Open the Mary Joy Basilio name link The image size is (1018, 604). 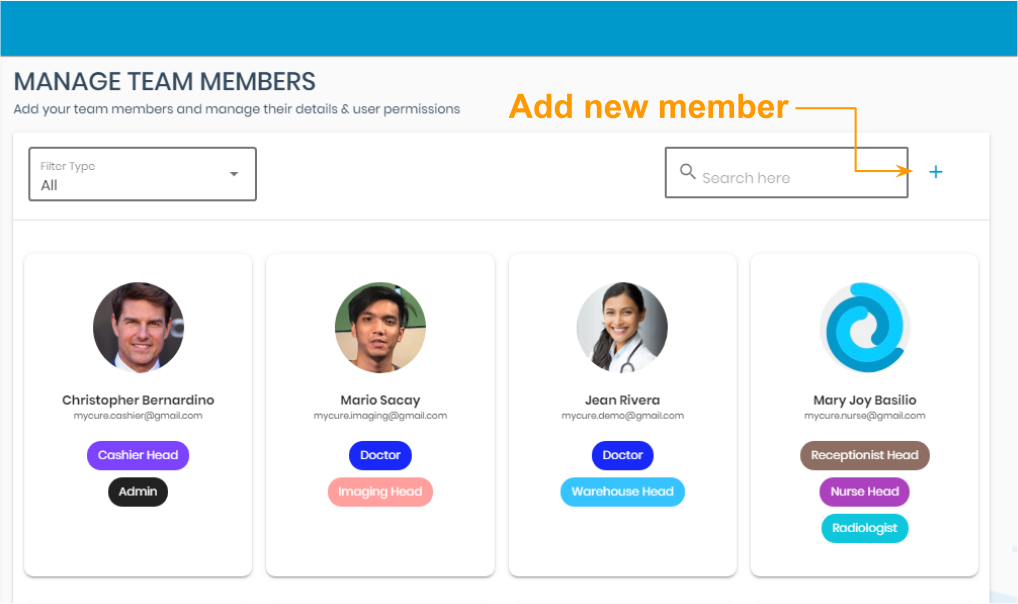(864, 400)
